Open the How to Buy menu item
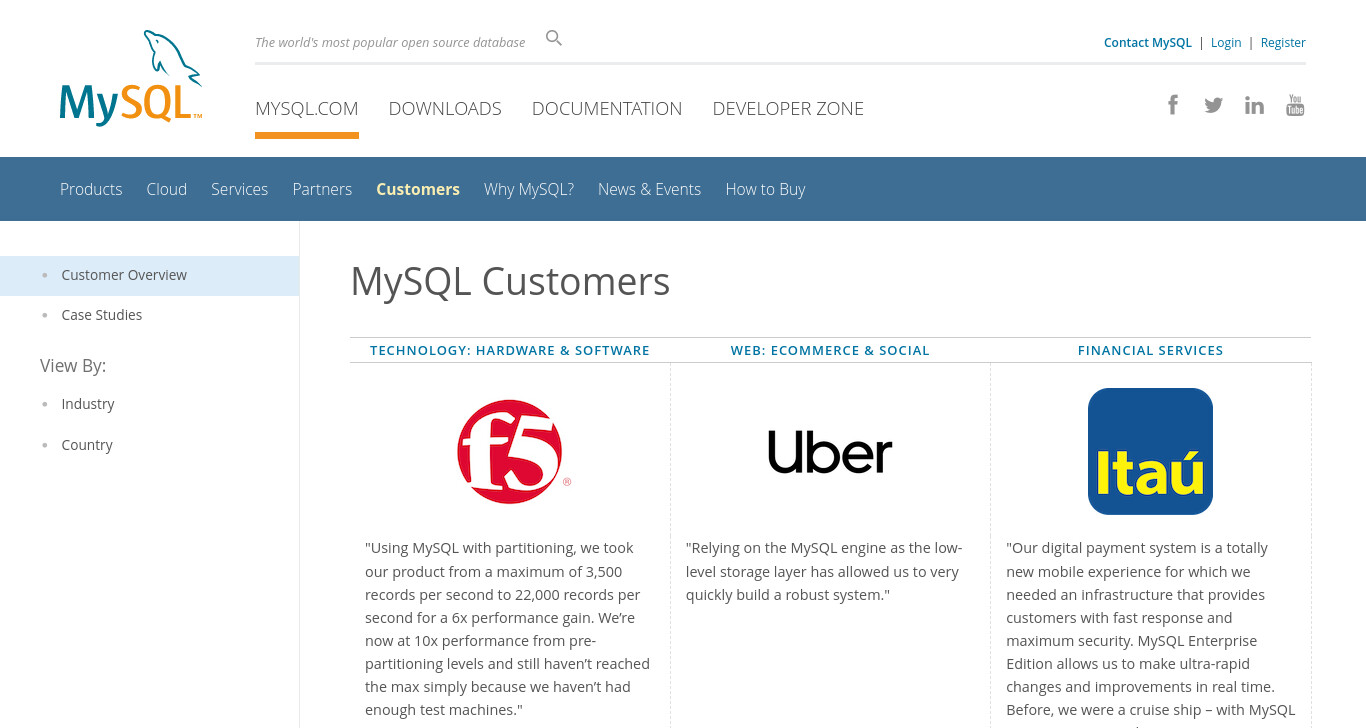Screen dimensions: 1366x728 point(765,189)
